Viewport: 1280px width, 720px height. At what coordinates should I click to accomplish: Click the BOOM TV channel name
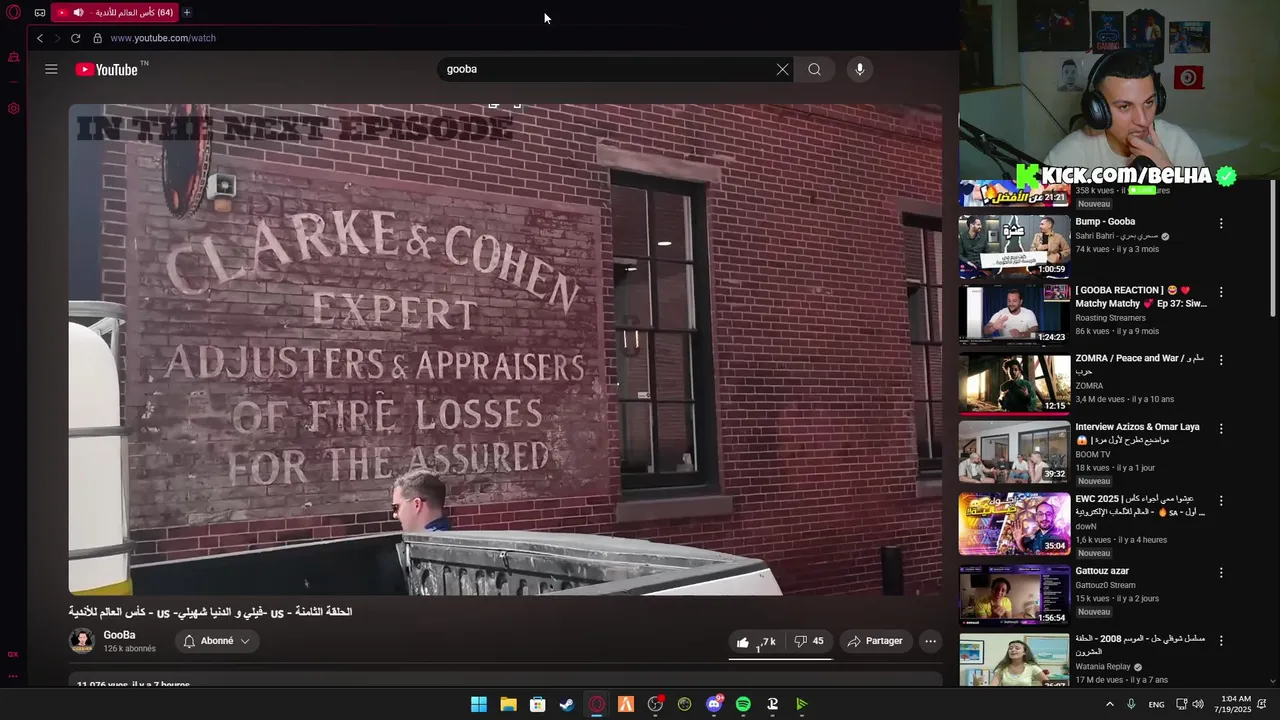click(1094, 454)
